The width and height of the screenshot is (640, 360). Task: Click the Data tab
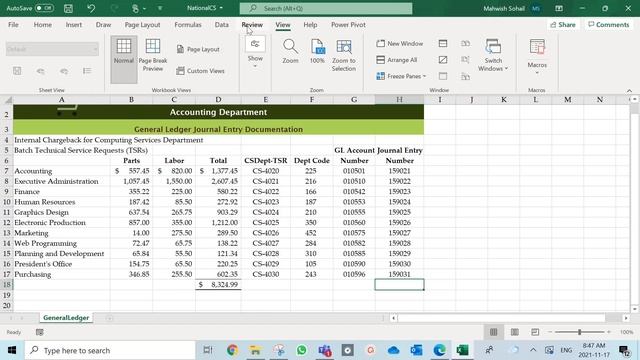pyautogui.click(x=222, y=25)
